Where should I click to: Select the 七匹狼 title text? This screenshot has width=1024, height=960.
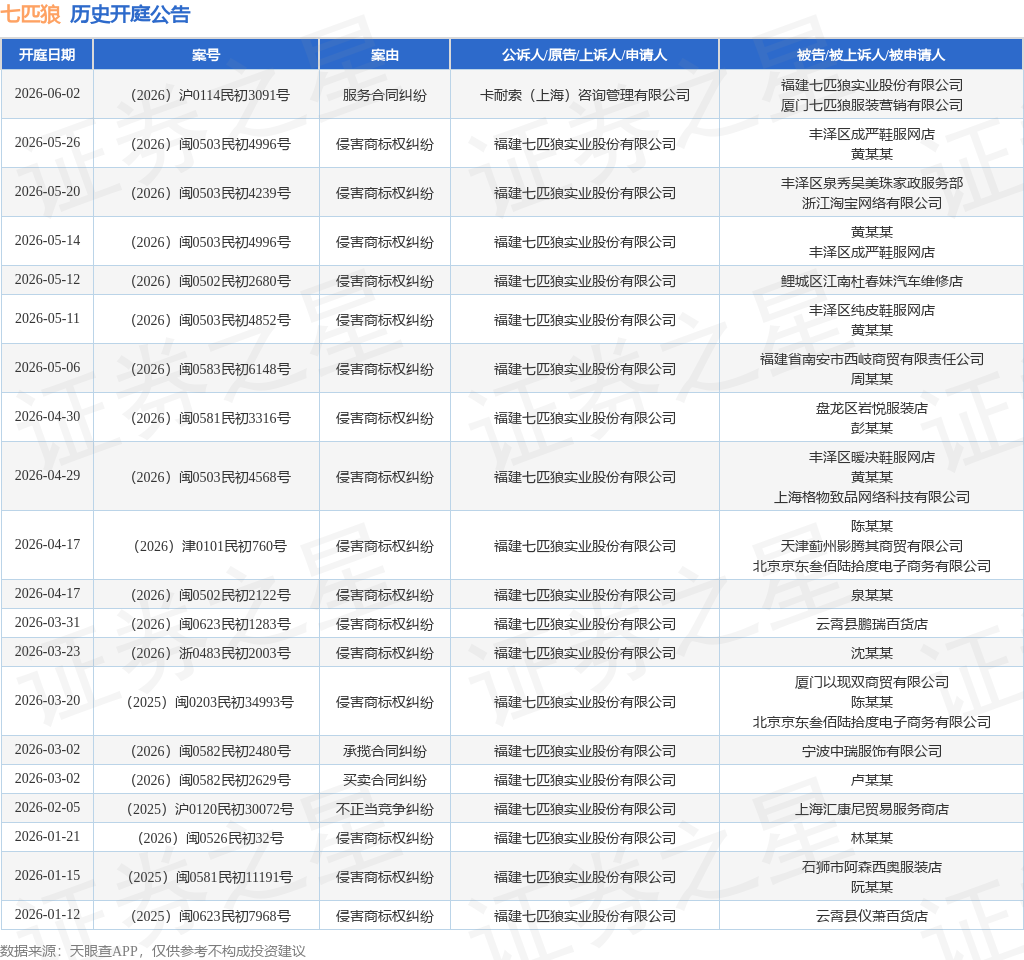[31, 14]
